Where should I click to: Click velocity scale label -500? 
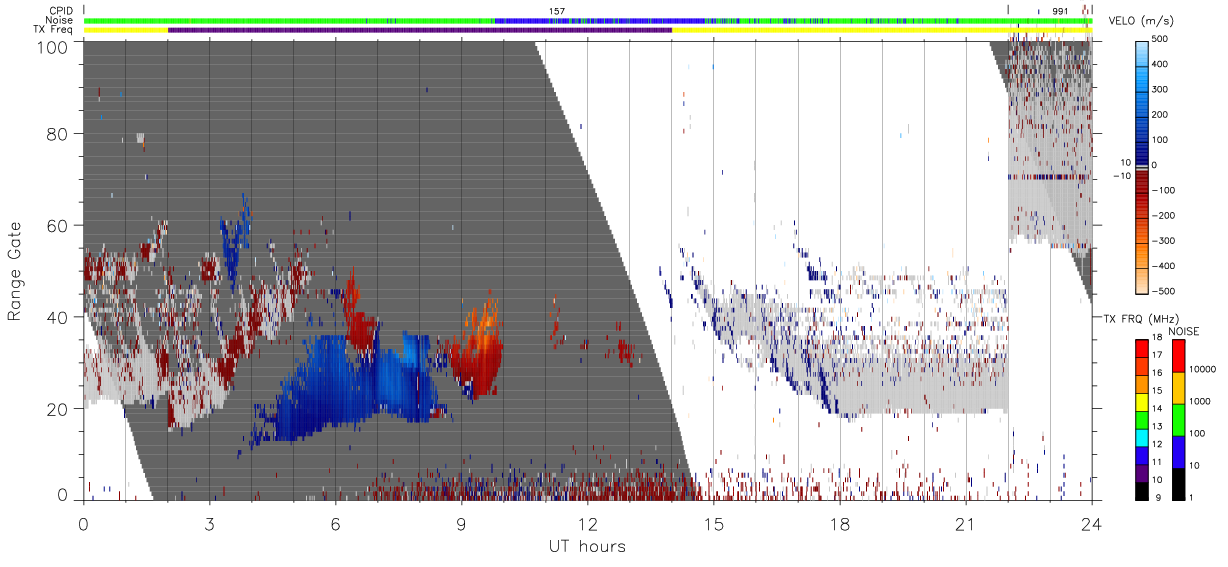coord(1161,292)
